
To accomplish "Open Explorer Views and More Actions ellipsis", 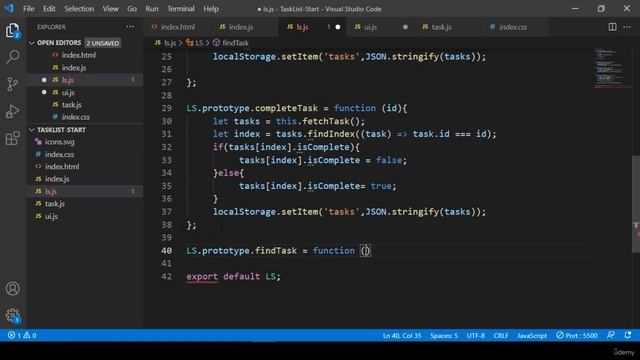I will pyautogui.click(x=130, y=27).
